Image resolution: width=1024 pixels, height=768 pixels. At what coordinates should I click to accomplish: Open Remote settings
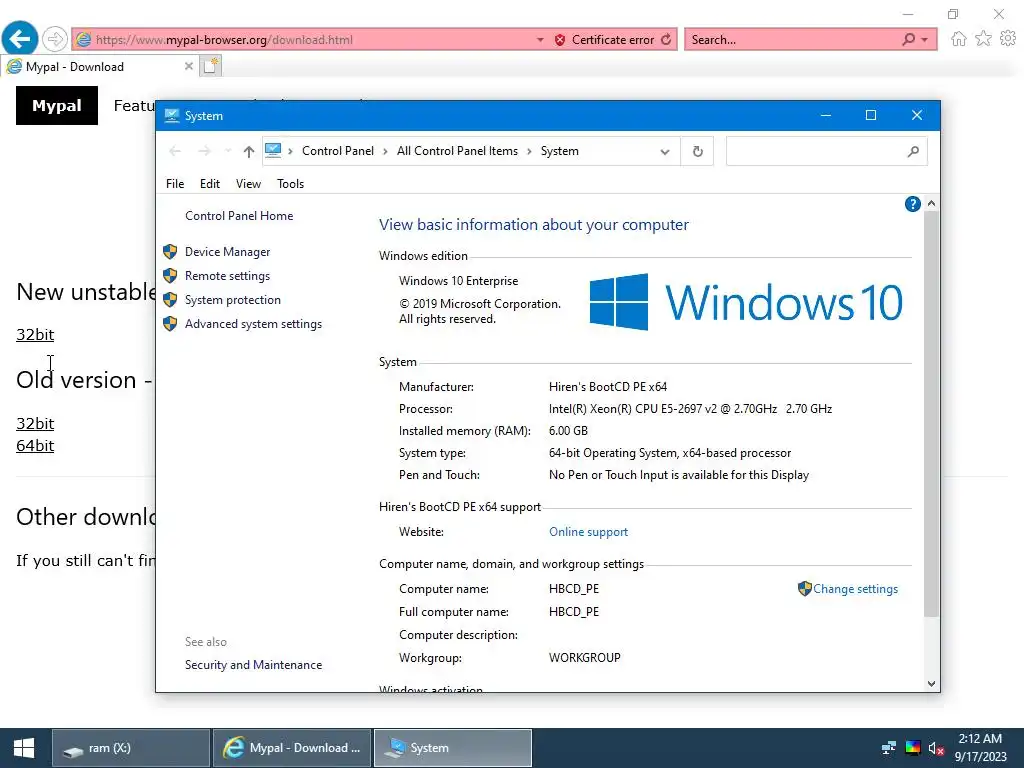(227, 276)
